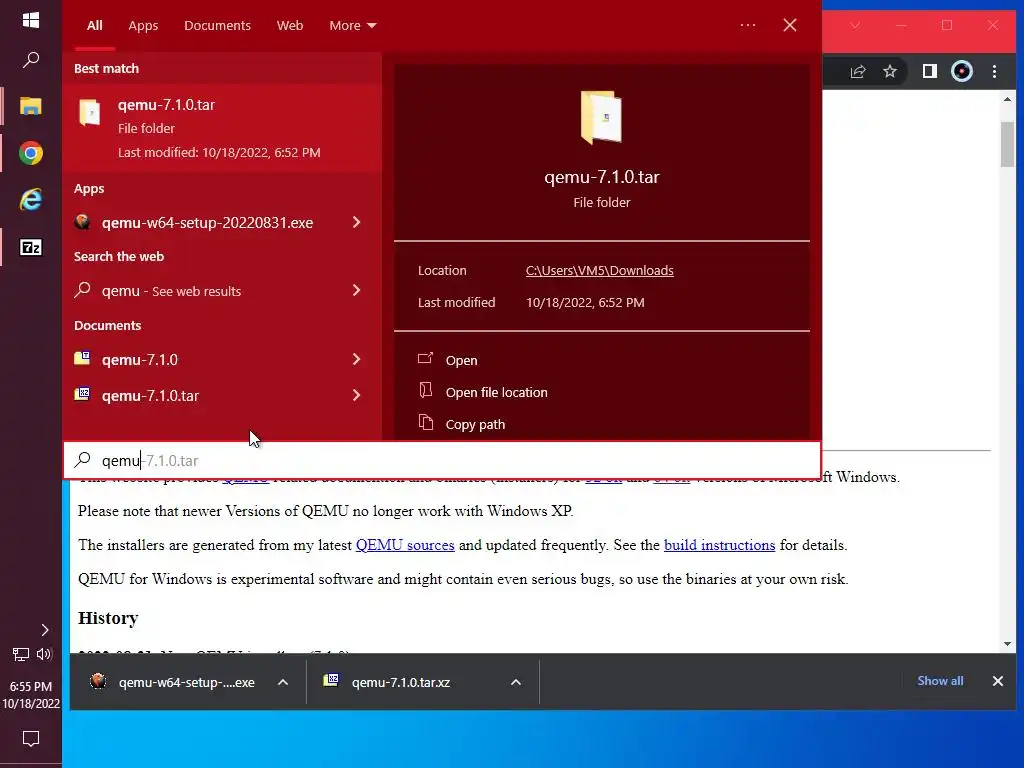Close the search panel with X
The width and height of the screenshot is (1024, 768).
pyautogui.click(x=790, y=25)
